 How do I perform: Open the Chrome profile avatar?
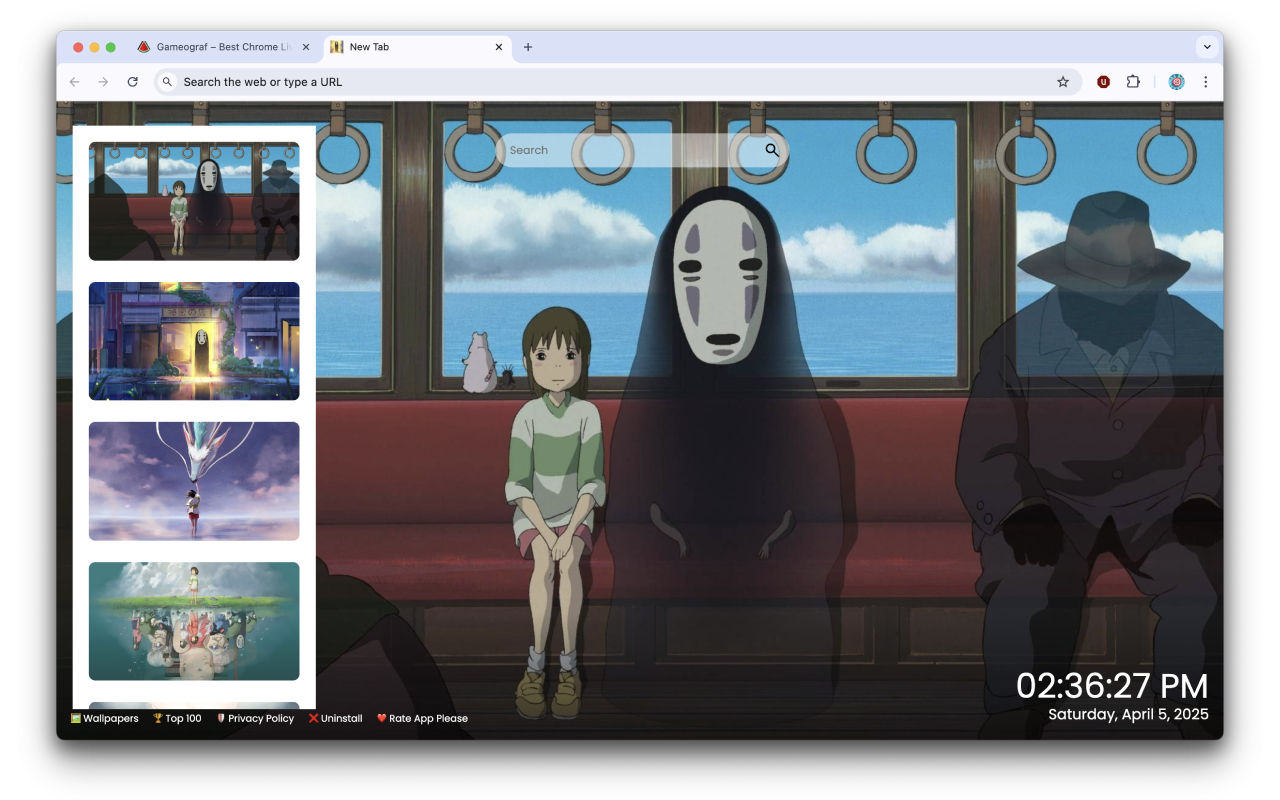tap(1176, 82)
